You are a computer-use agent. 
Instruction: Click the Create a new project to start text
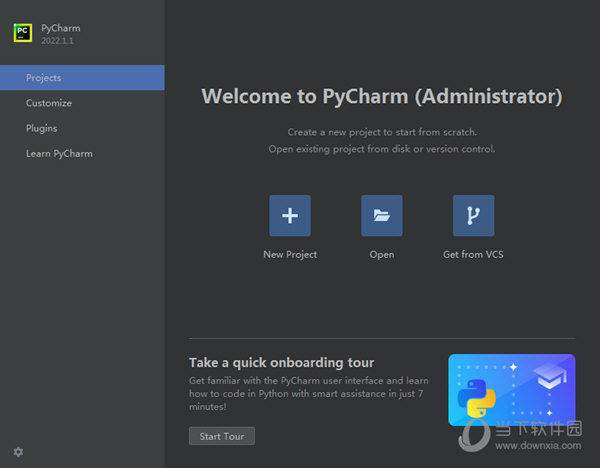tap(382, 132)
